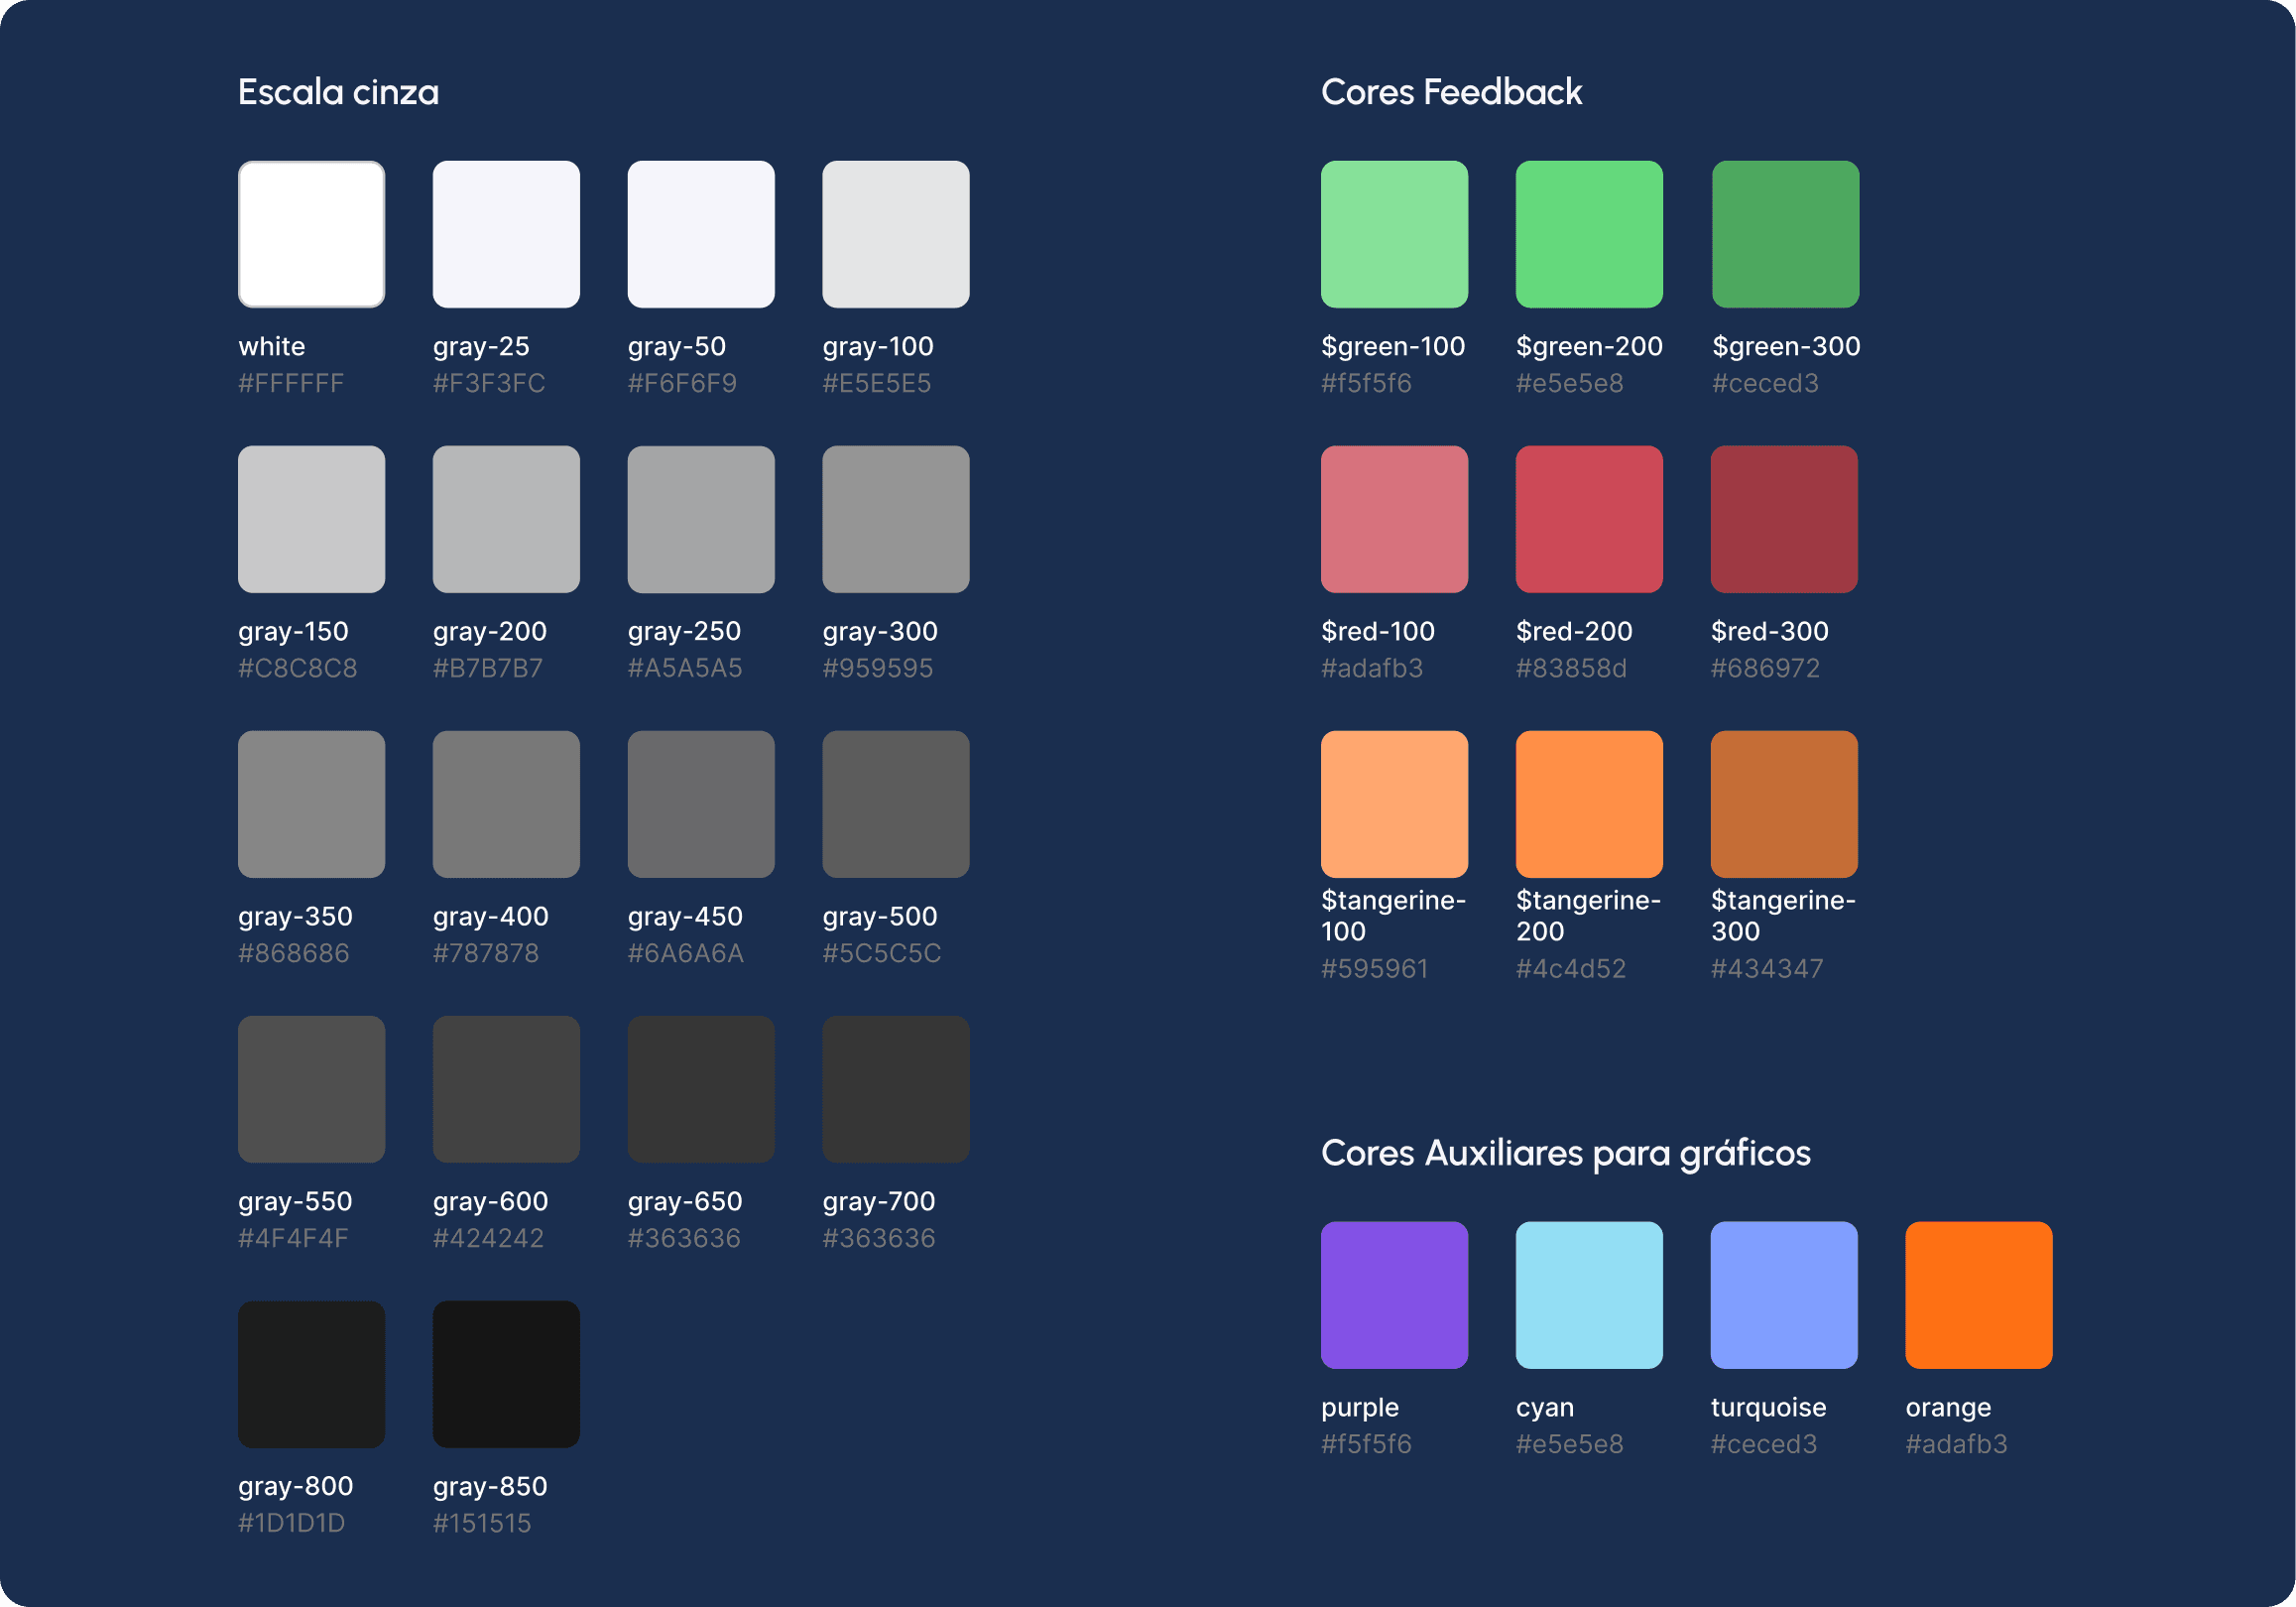This screenshot has width=2296, height=1607.
Task: Choose the purple chart color swatch
Action: click(1394, 1295)
